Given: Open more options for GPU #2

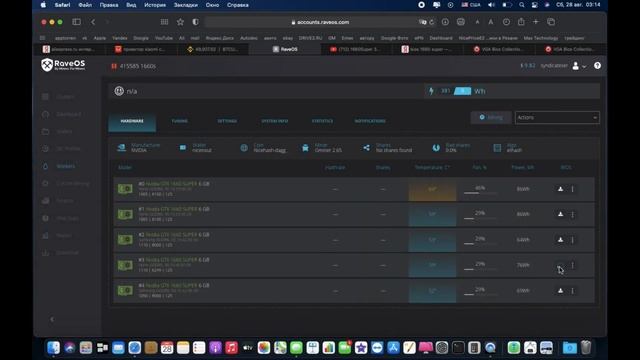Looking at the screenshot, I should click(572, 240).
